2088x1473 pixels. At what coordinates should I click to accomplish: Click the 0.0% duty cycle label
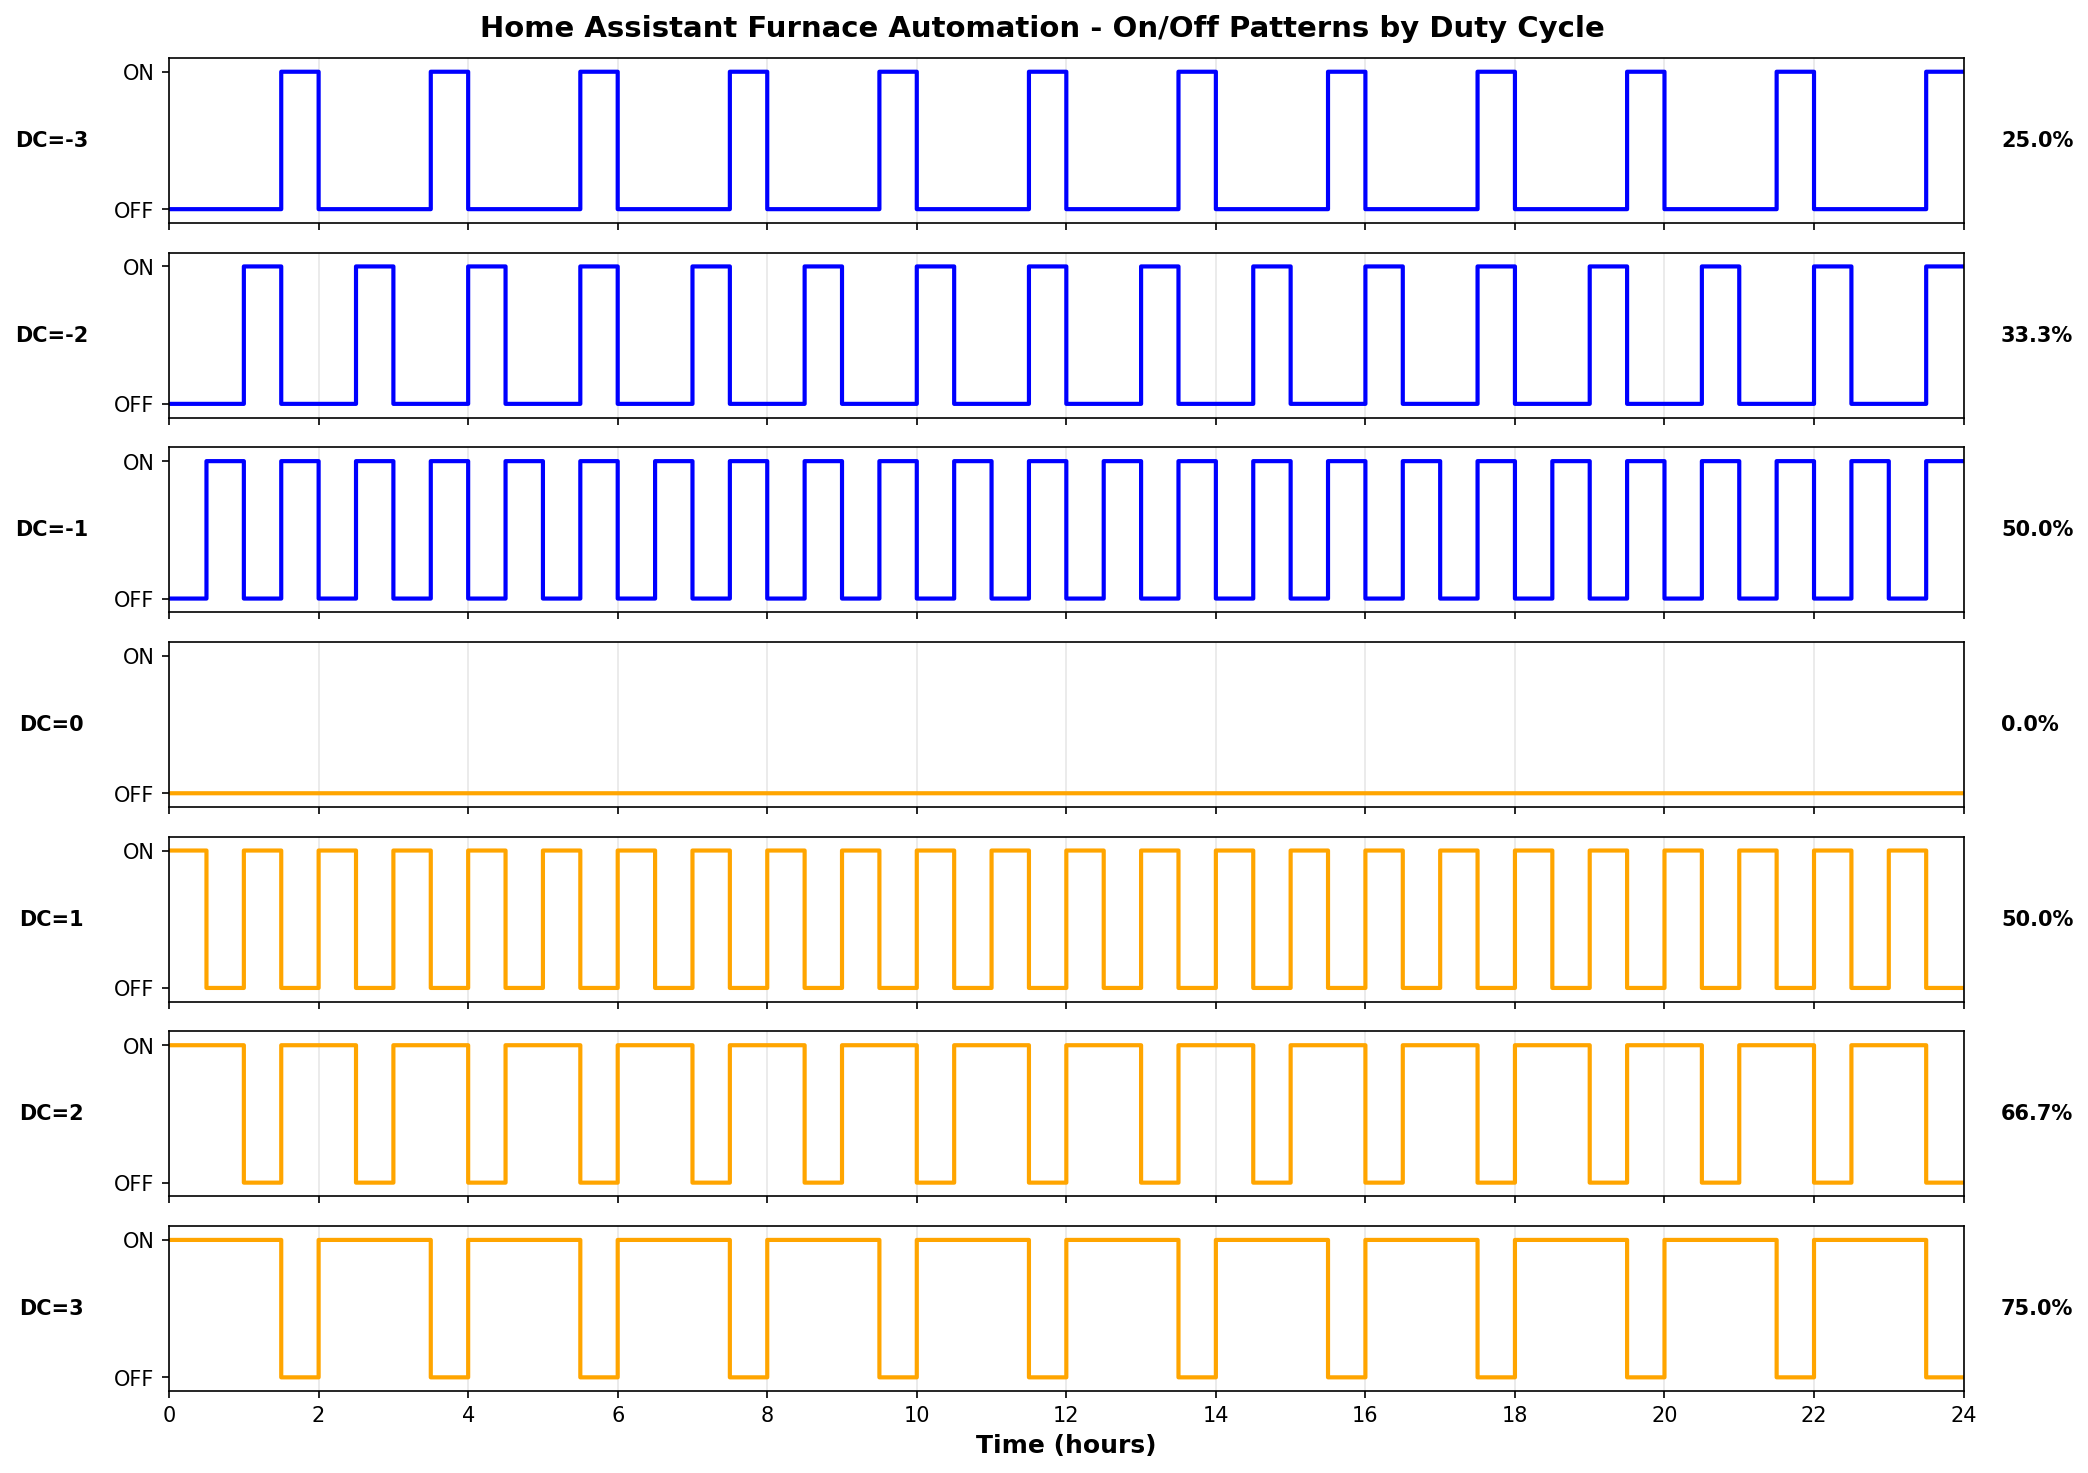2029,724
